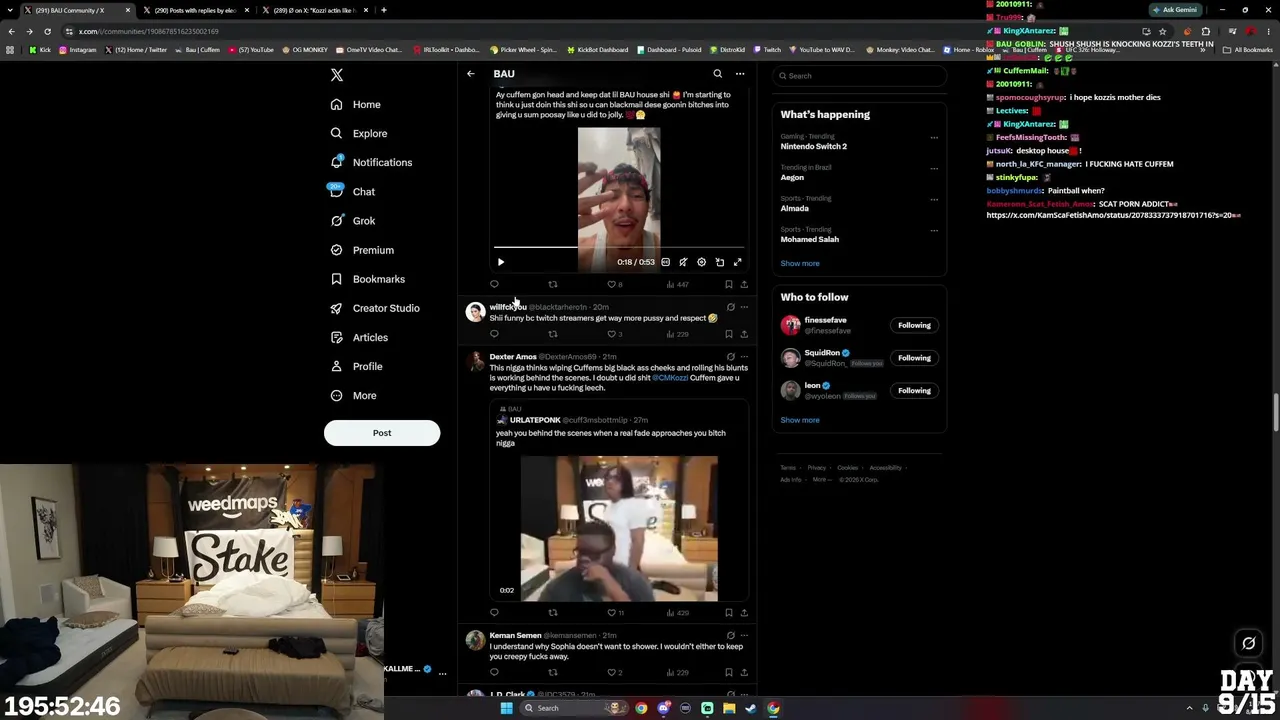Toggle video captions on the 0:53 video
This screenshot has width=1280, height=720.
[x=665, y=262]
